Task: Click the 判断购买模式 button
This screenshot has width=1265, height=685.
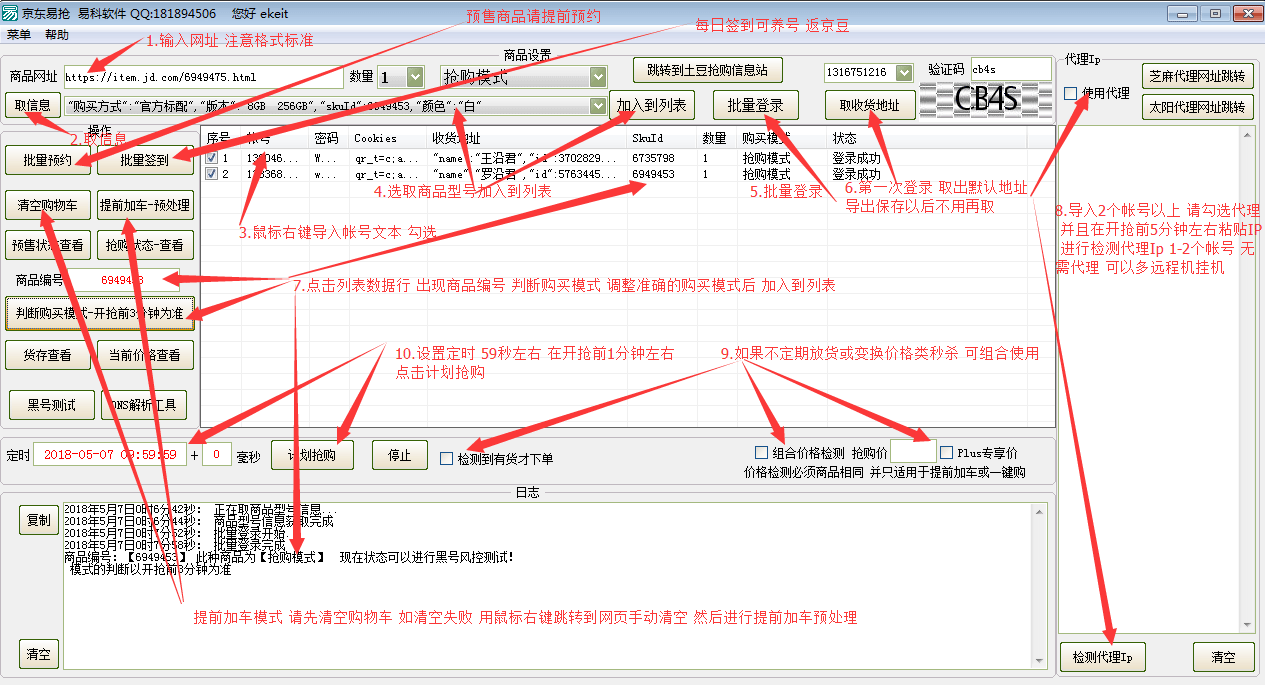Action: [x=99, y=313]
